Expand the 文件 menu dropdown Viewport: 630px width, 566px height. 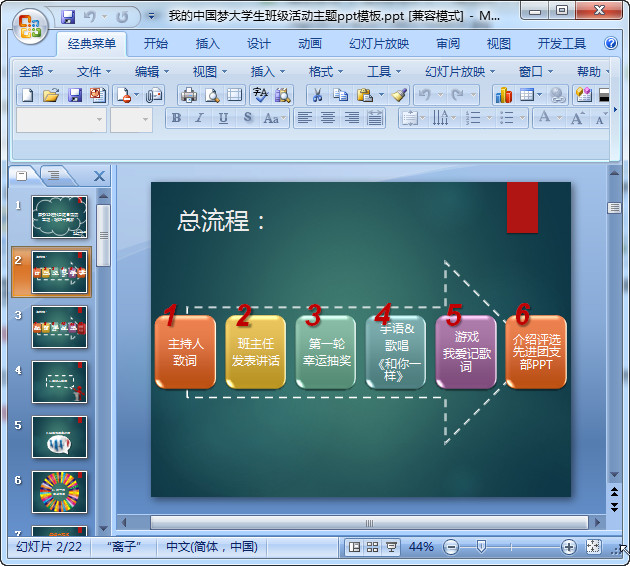pos(94,72)
